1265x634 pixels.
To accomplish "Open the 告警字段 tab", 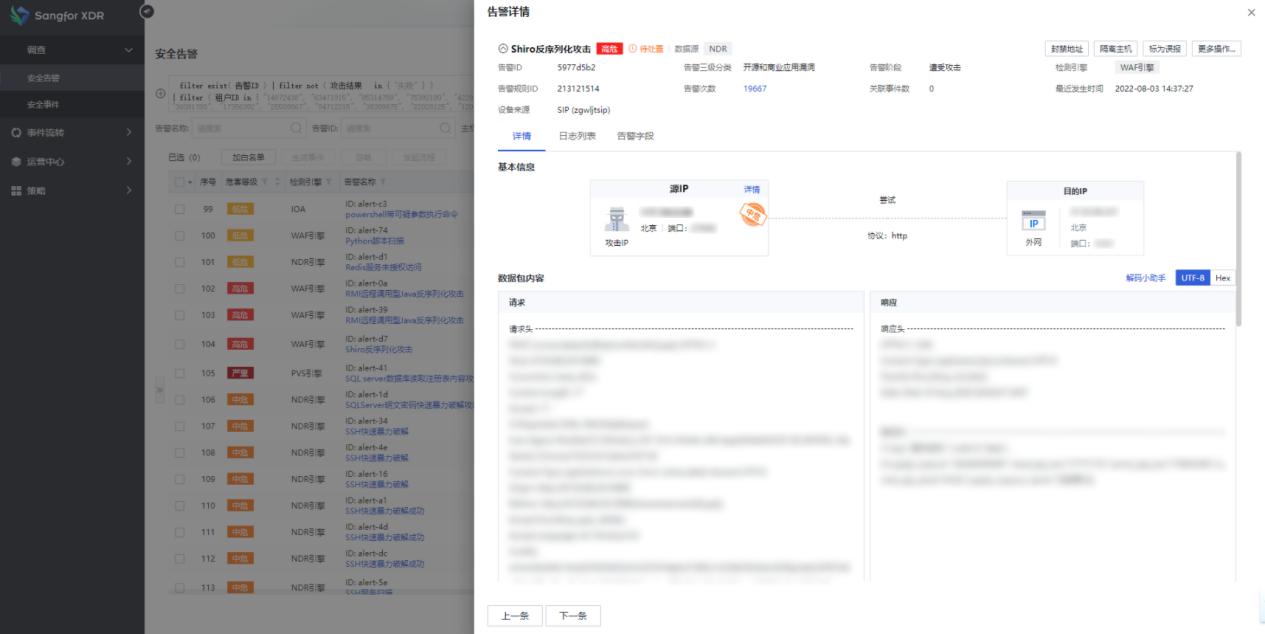I will (635, 135).
